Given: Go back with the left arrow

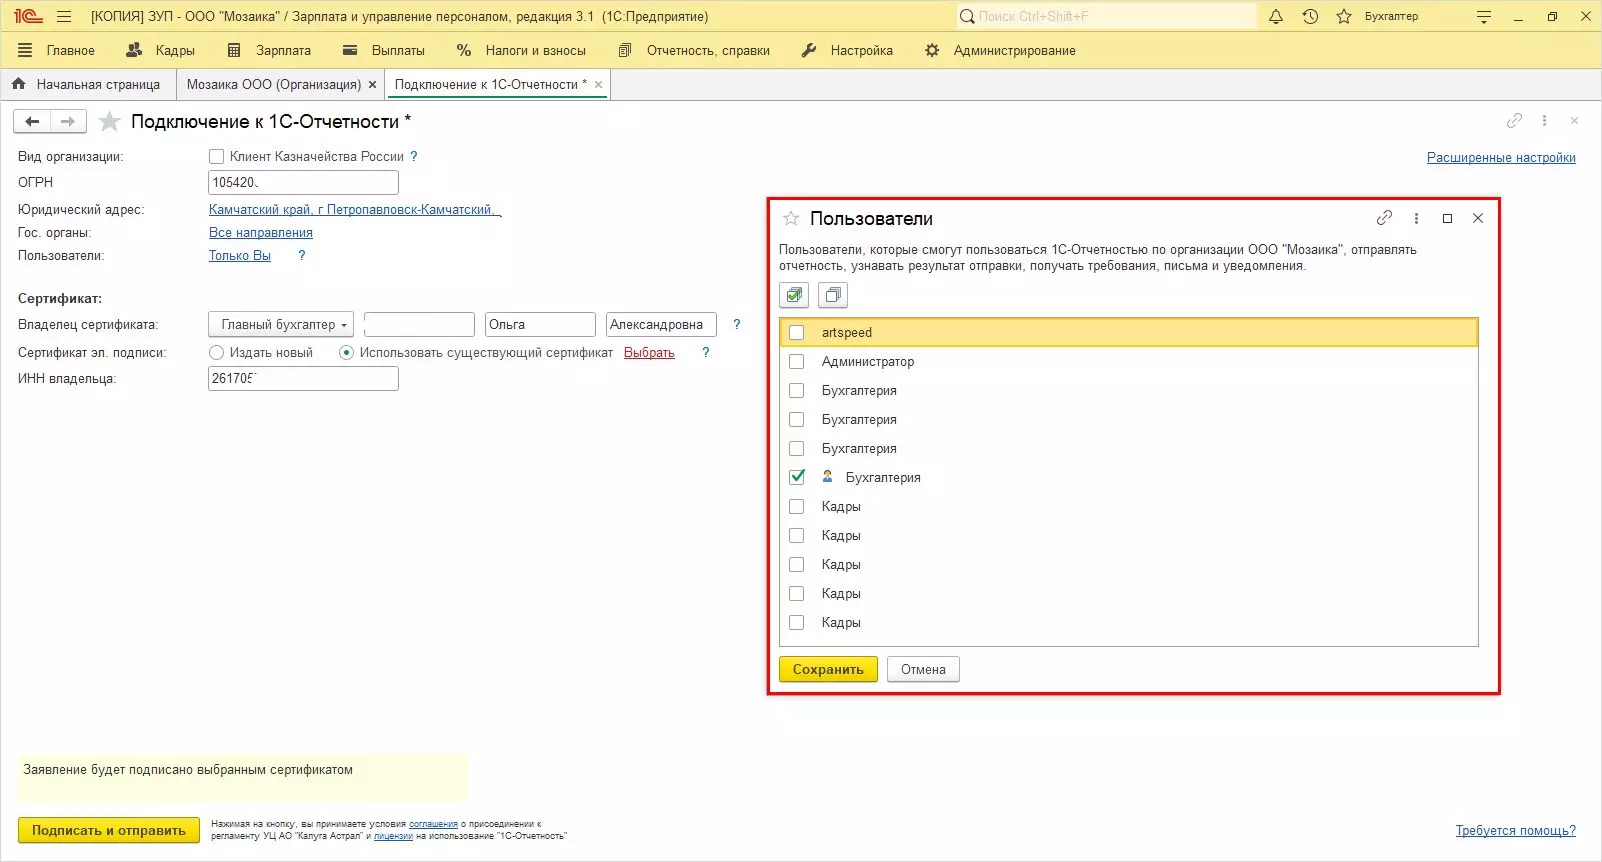Looking at the screenshot, I should click(x=32, y=121).
